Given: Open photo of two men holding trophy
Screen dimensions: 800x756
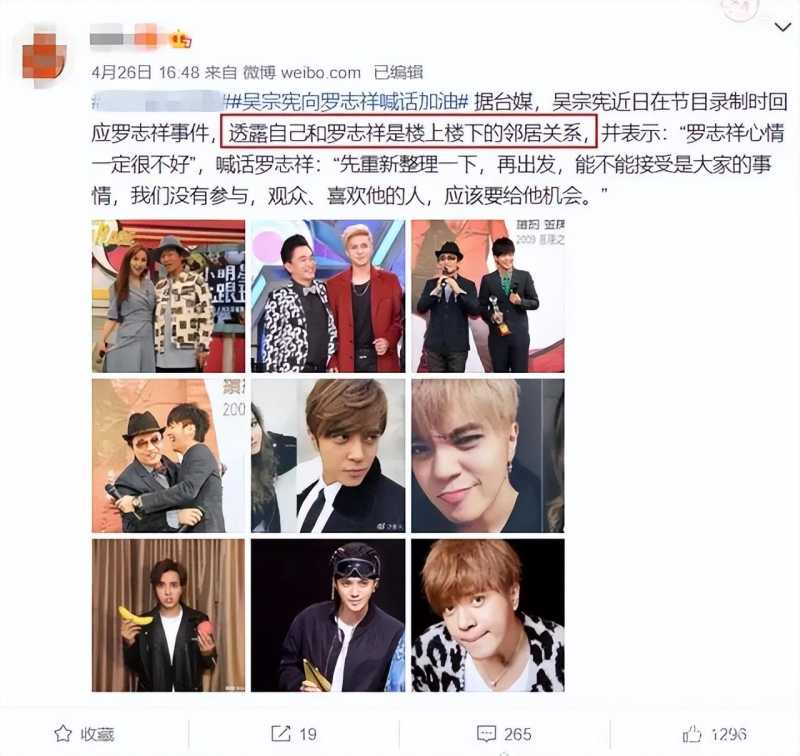Looking at the screenshot, I should click(x=488, y=296).
